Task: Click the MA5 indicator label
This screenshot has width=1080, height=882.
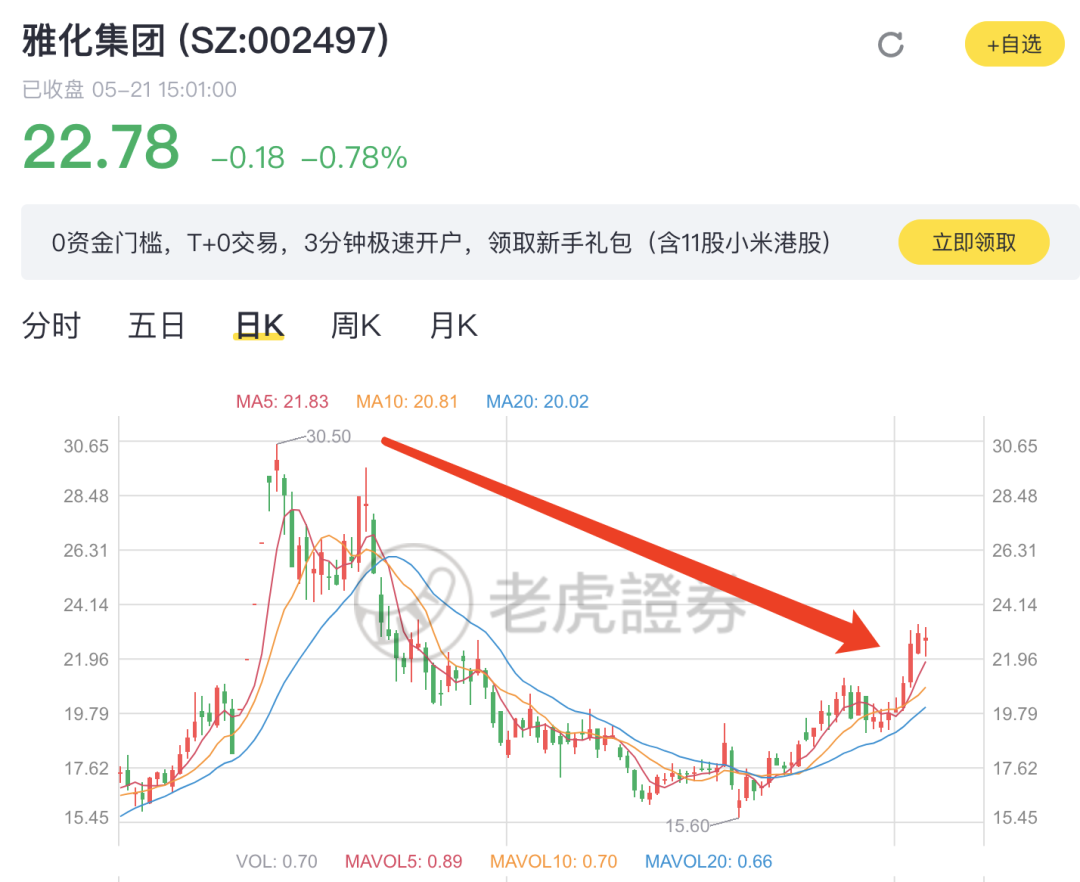Action: [282, 401]
